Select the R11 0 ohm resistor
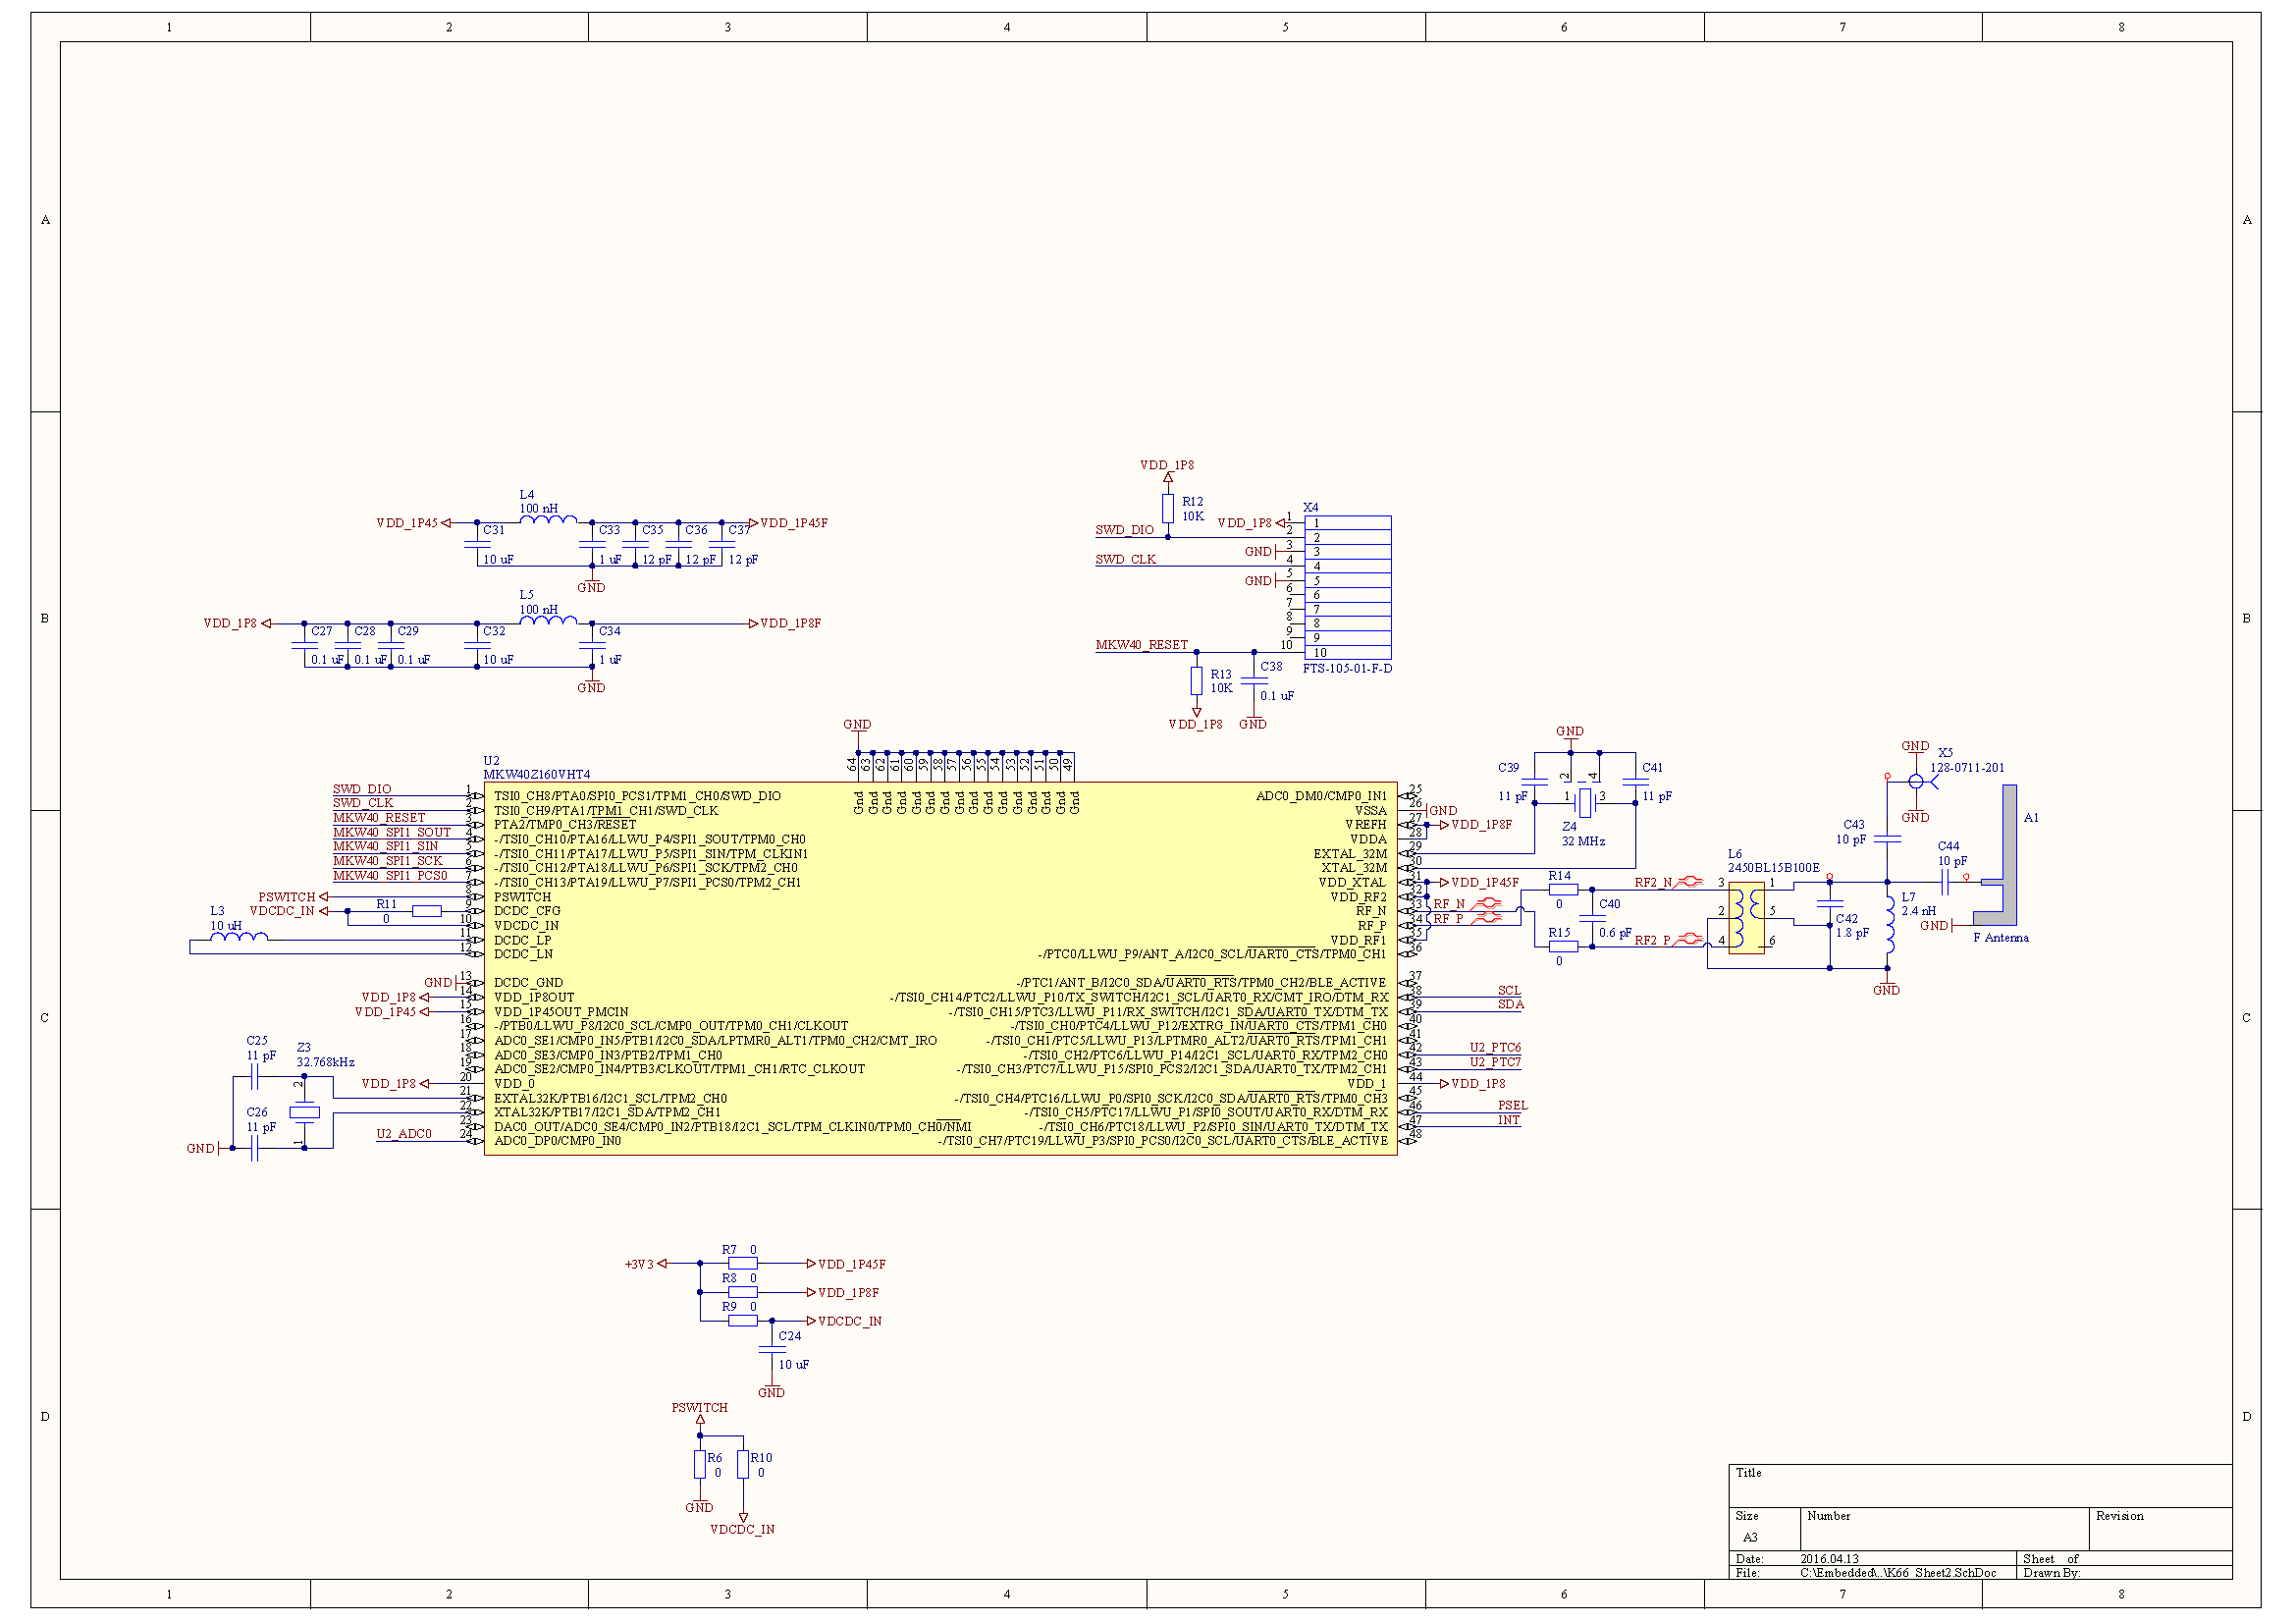The image size is (2296, 1623). click(427, 911)
